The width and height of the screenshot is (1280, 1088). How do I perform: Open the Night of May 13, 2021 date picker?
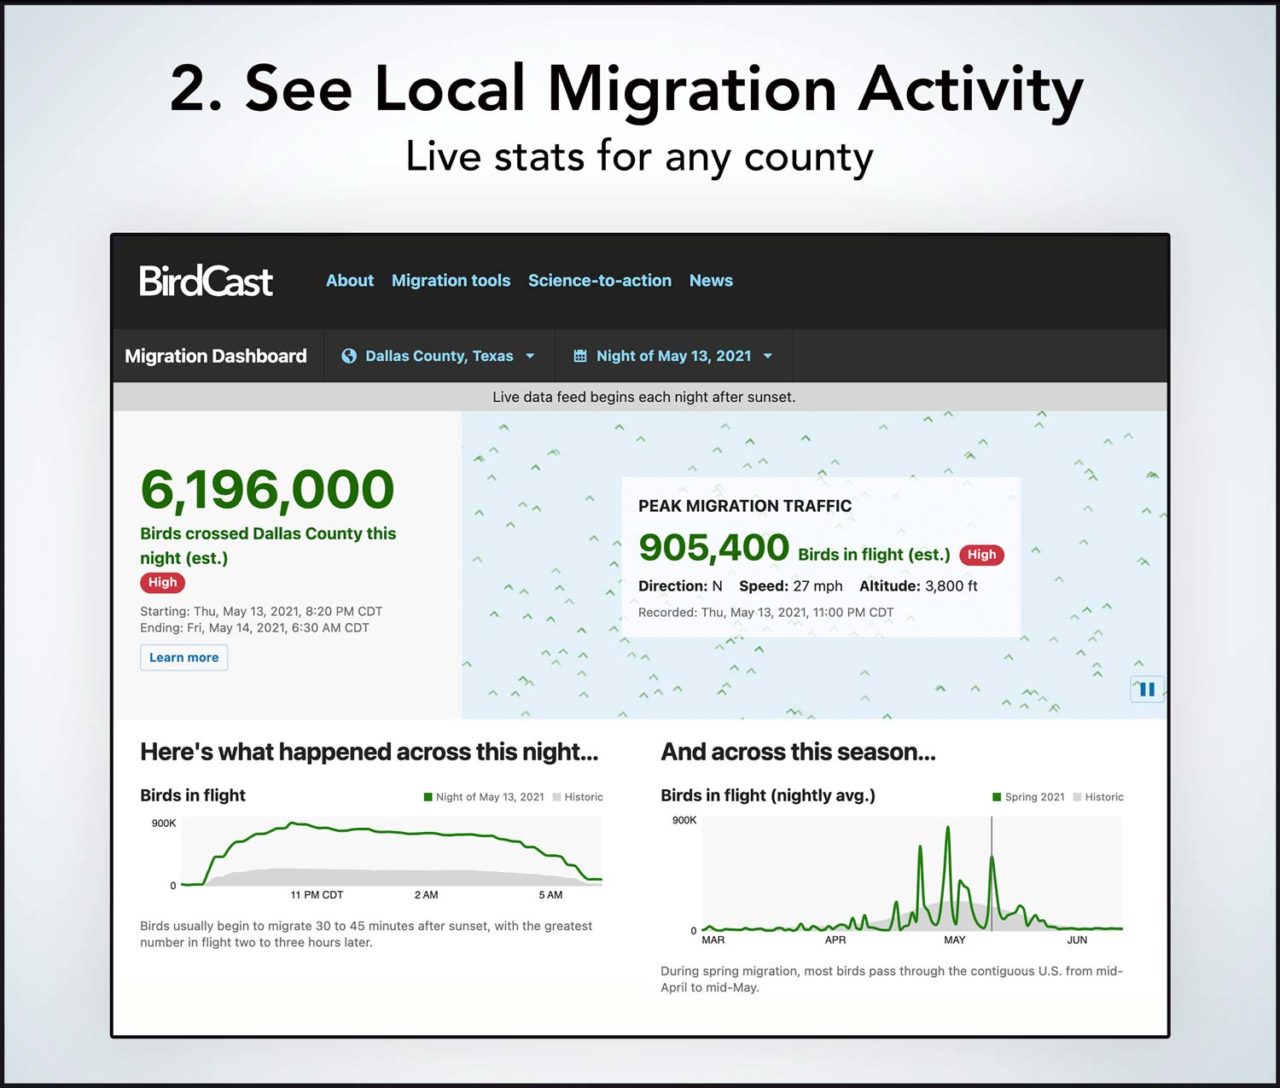(672, 355)
